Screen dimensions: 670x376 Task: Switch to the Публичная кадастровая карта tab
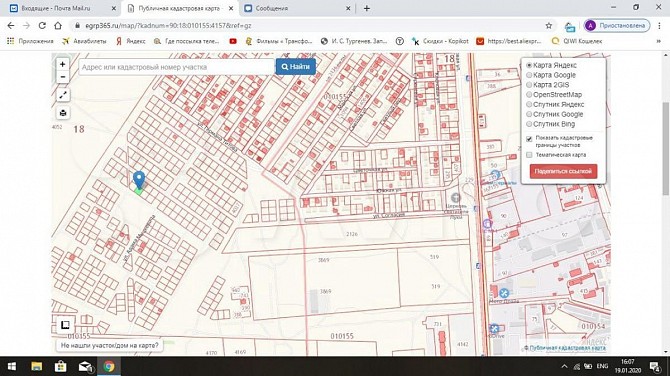click(179, 8)
